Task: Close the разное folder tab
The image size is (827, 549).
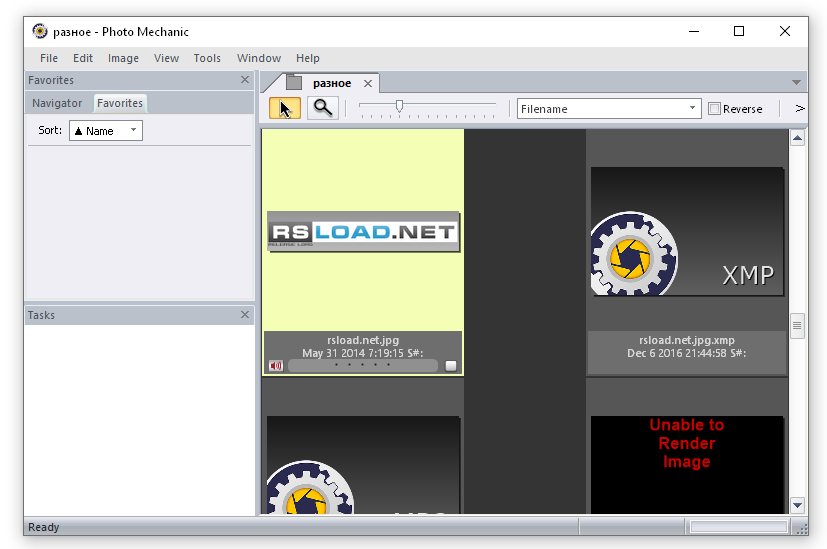Action: coord(368,84)
